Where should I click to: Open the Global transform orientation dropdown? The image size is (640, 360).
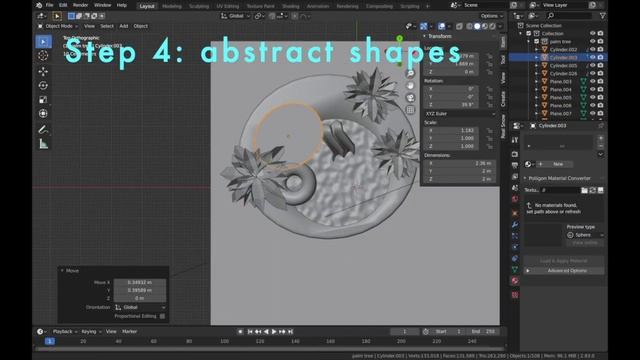(x=236, y=16)
